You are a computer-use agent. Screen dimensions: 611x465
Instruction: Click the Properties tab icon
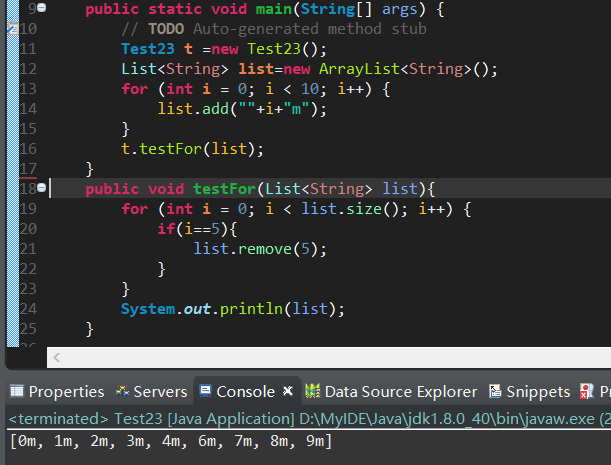tap(17, 391)
